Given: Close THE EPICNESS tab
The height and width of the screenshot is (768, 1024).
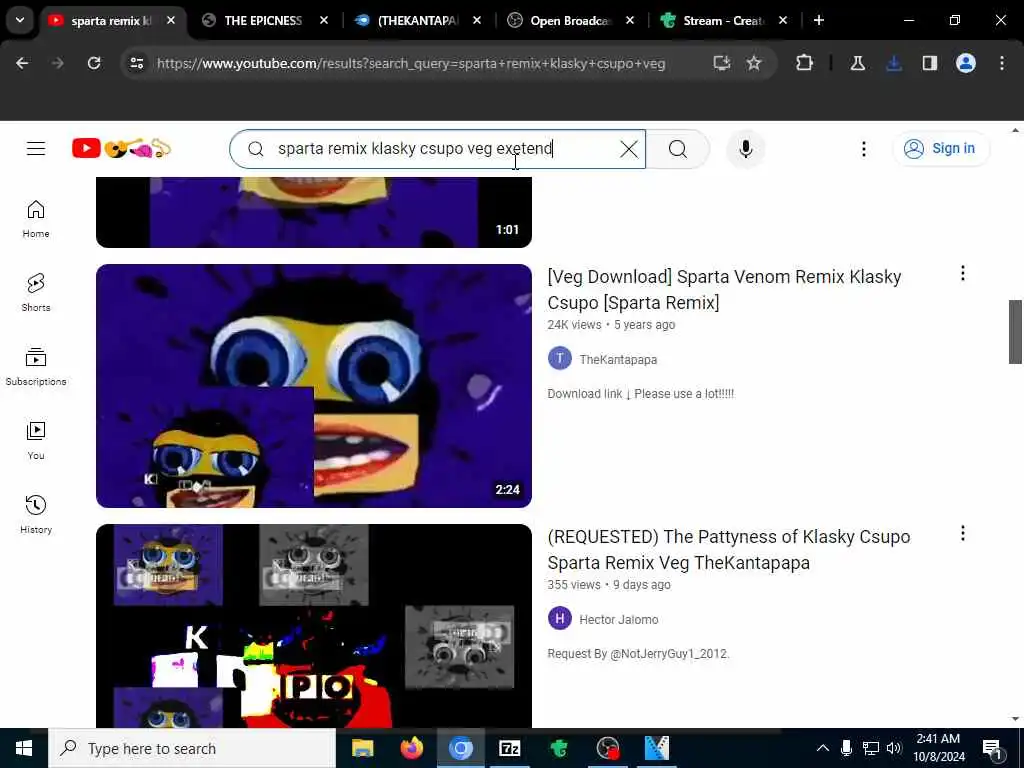Looking at the screenshot, I should tap(324, 20).
